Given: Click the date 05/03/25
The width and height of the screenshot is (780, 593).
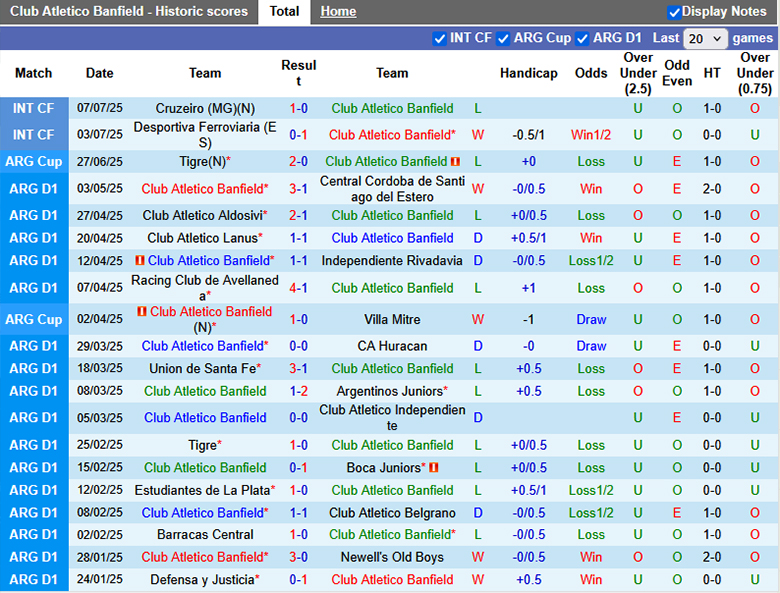Looking at the screenshot, I should (99, 417).
